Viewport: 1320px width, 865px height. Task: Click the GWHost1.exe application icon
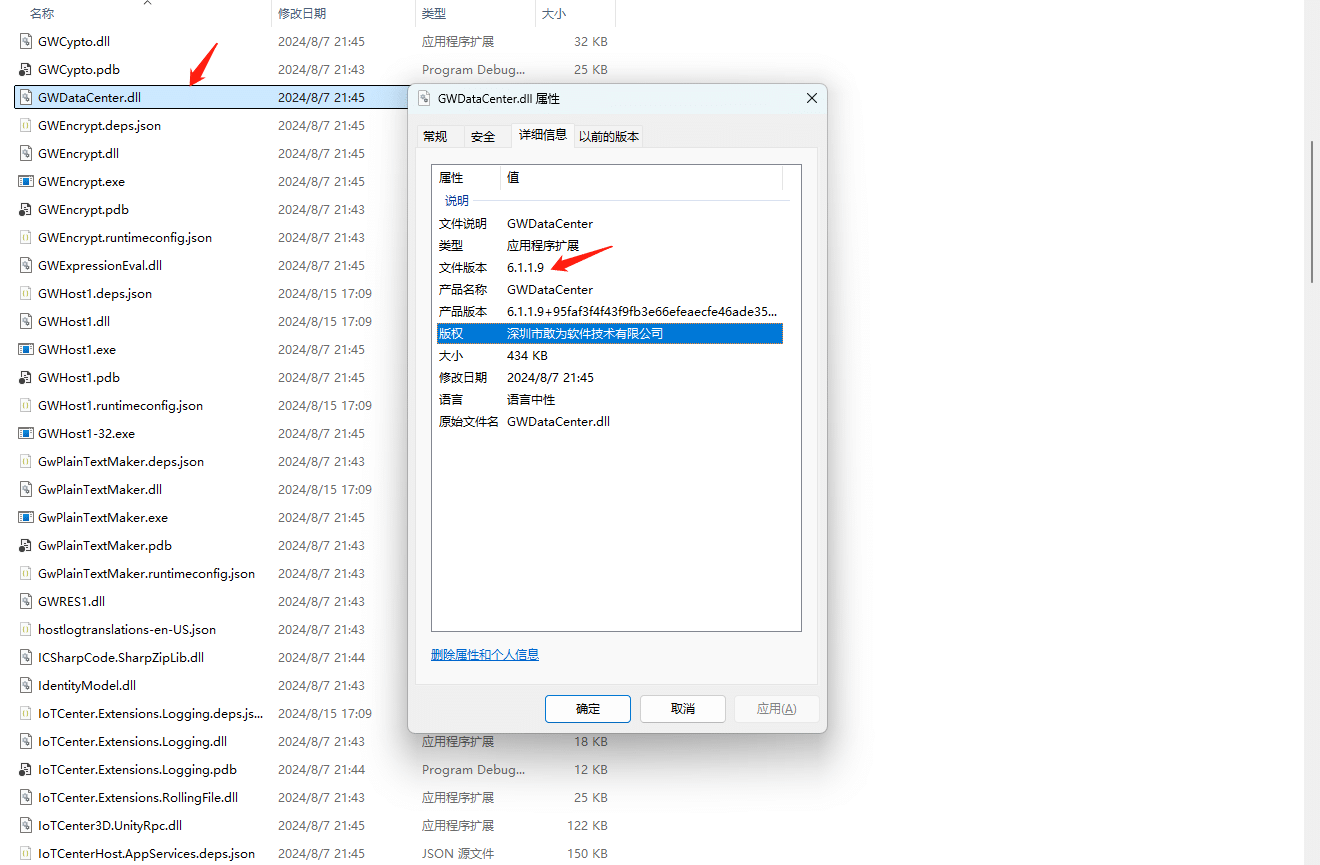pyautogui.click(x=26, y=350)
